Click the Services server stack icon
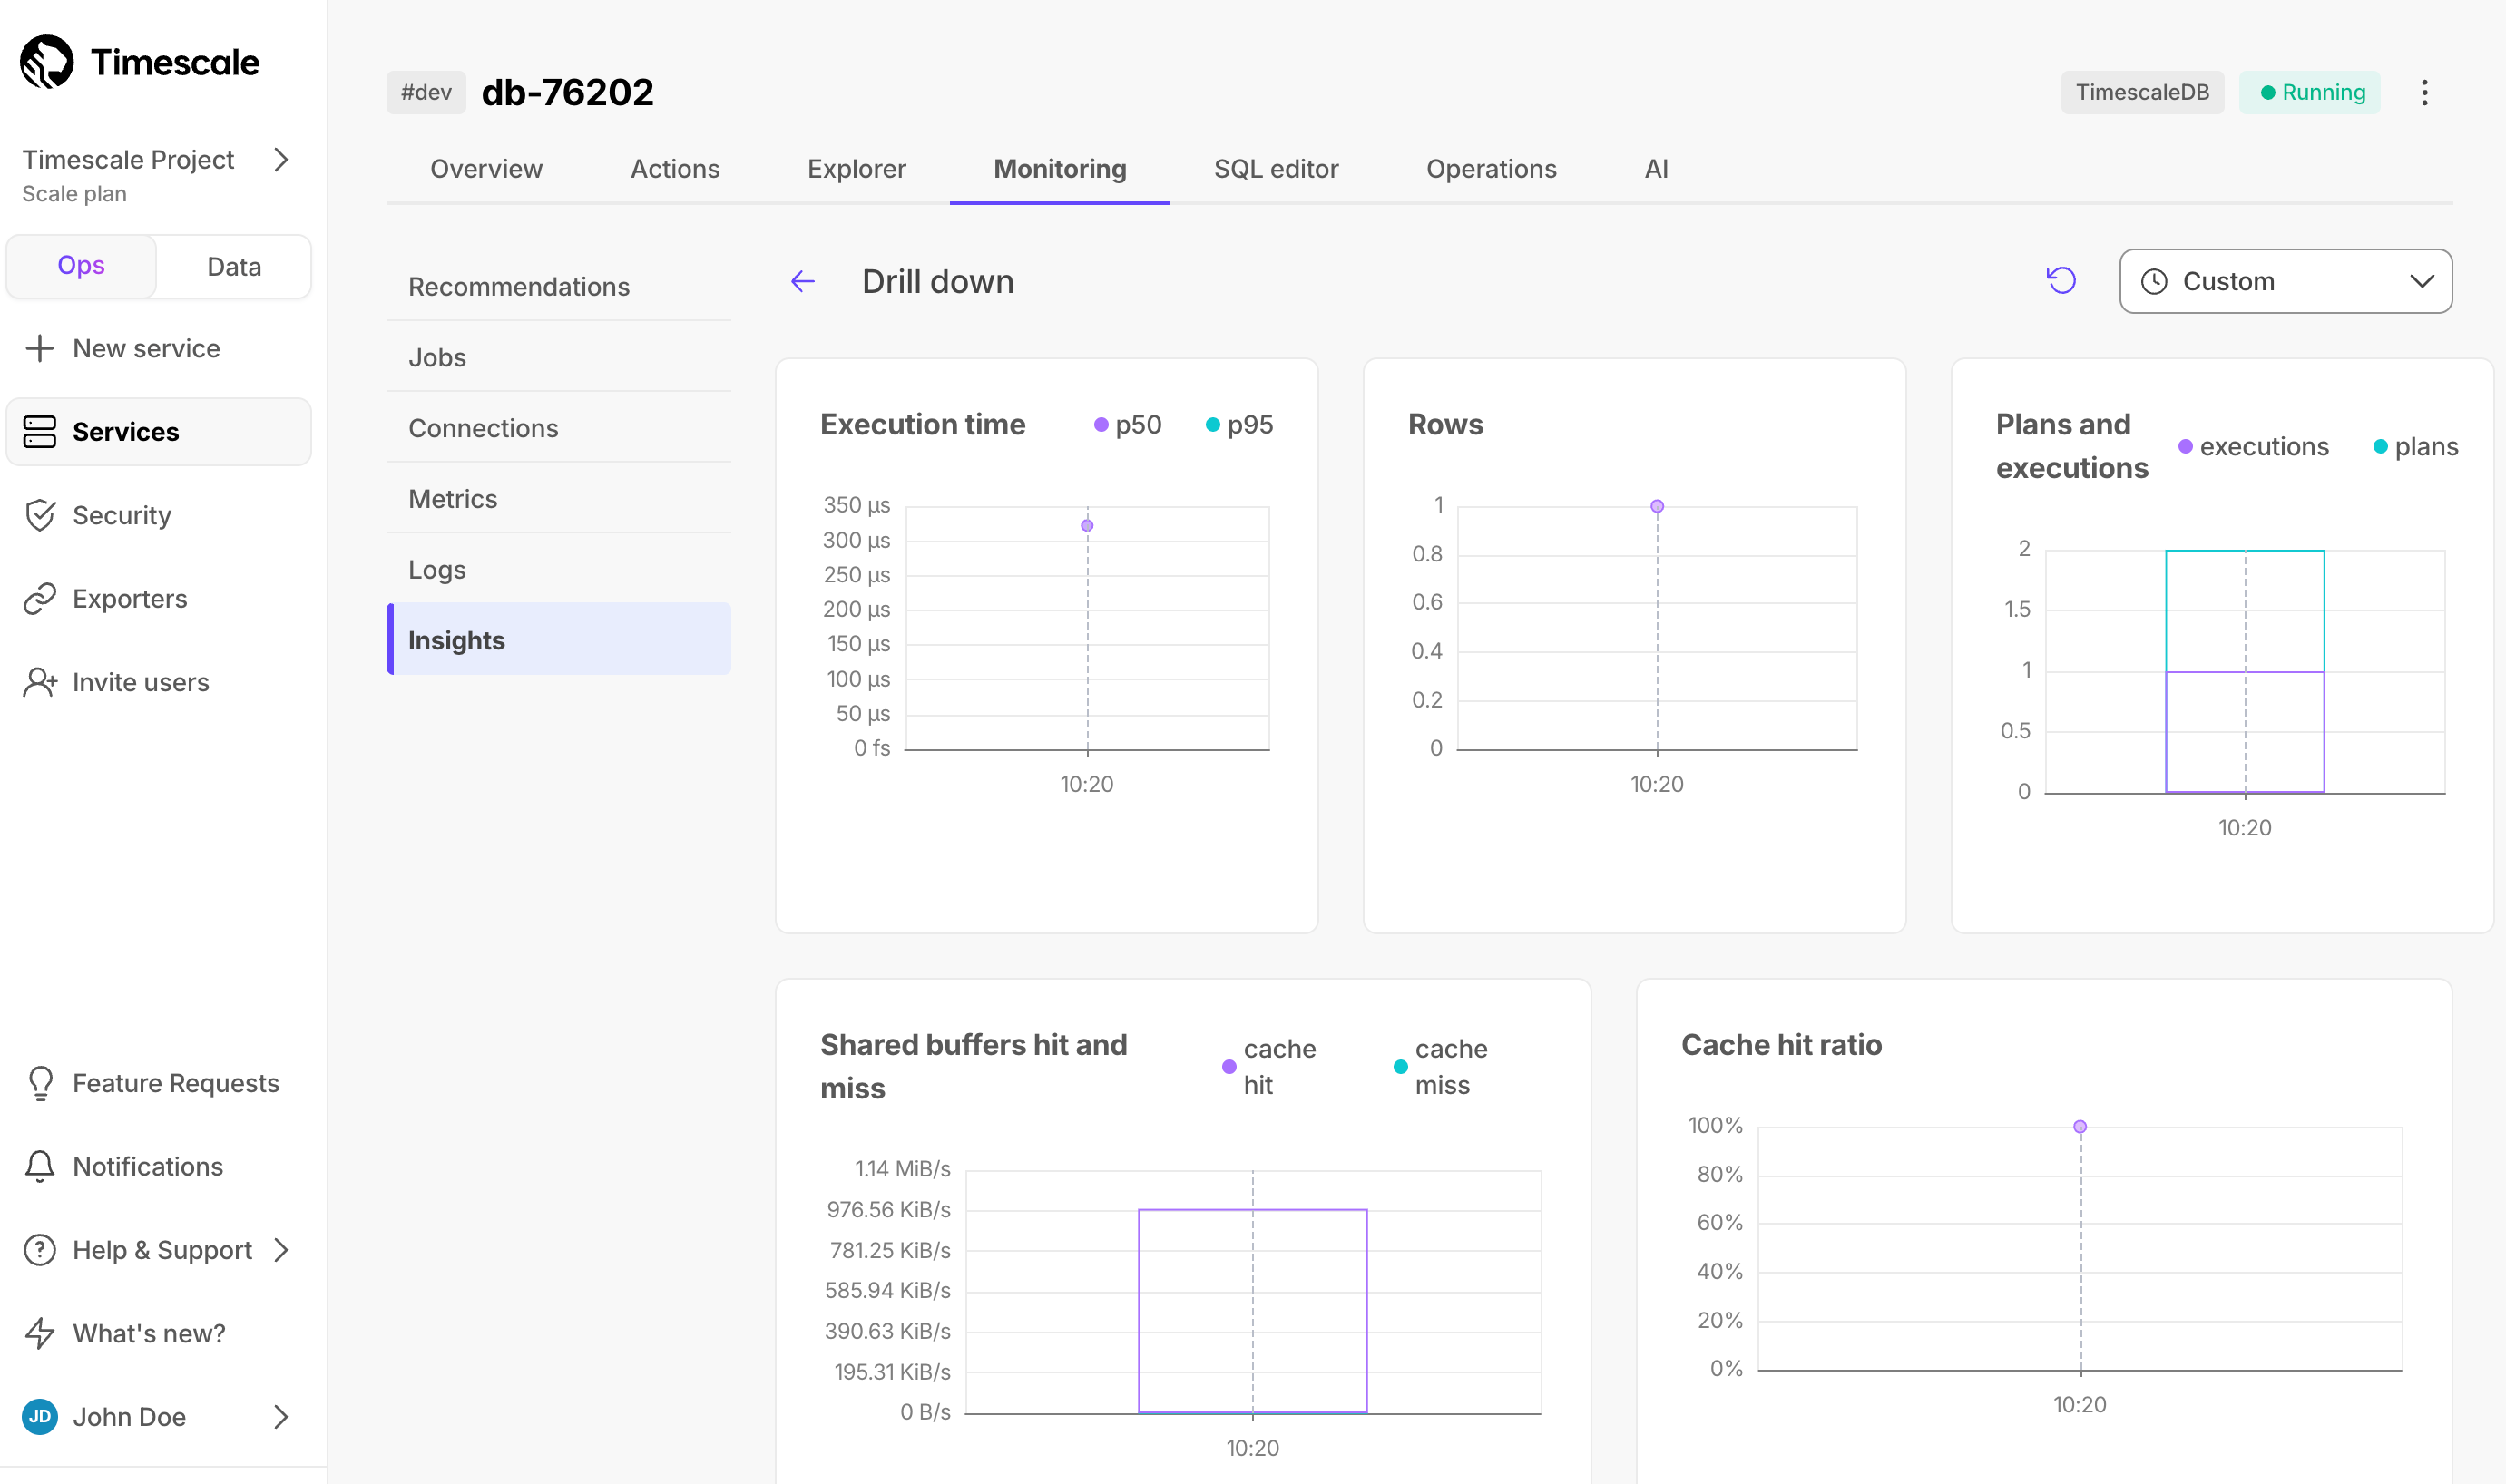The image size is (2506, 1484). point(39,432)
